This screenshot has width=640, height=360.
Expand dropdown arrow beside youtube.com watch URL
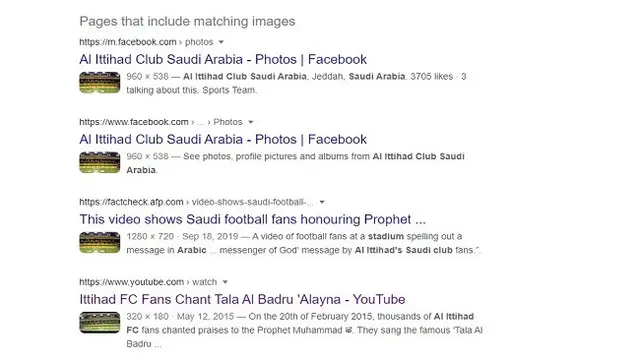click(225, 282)
